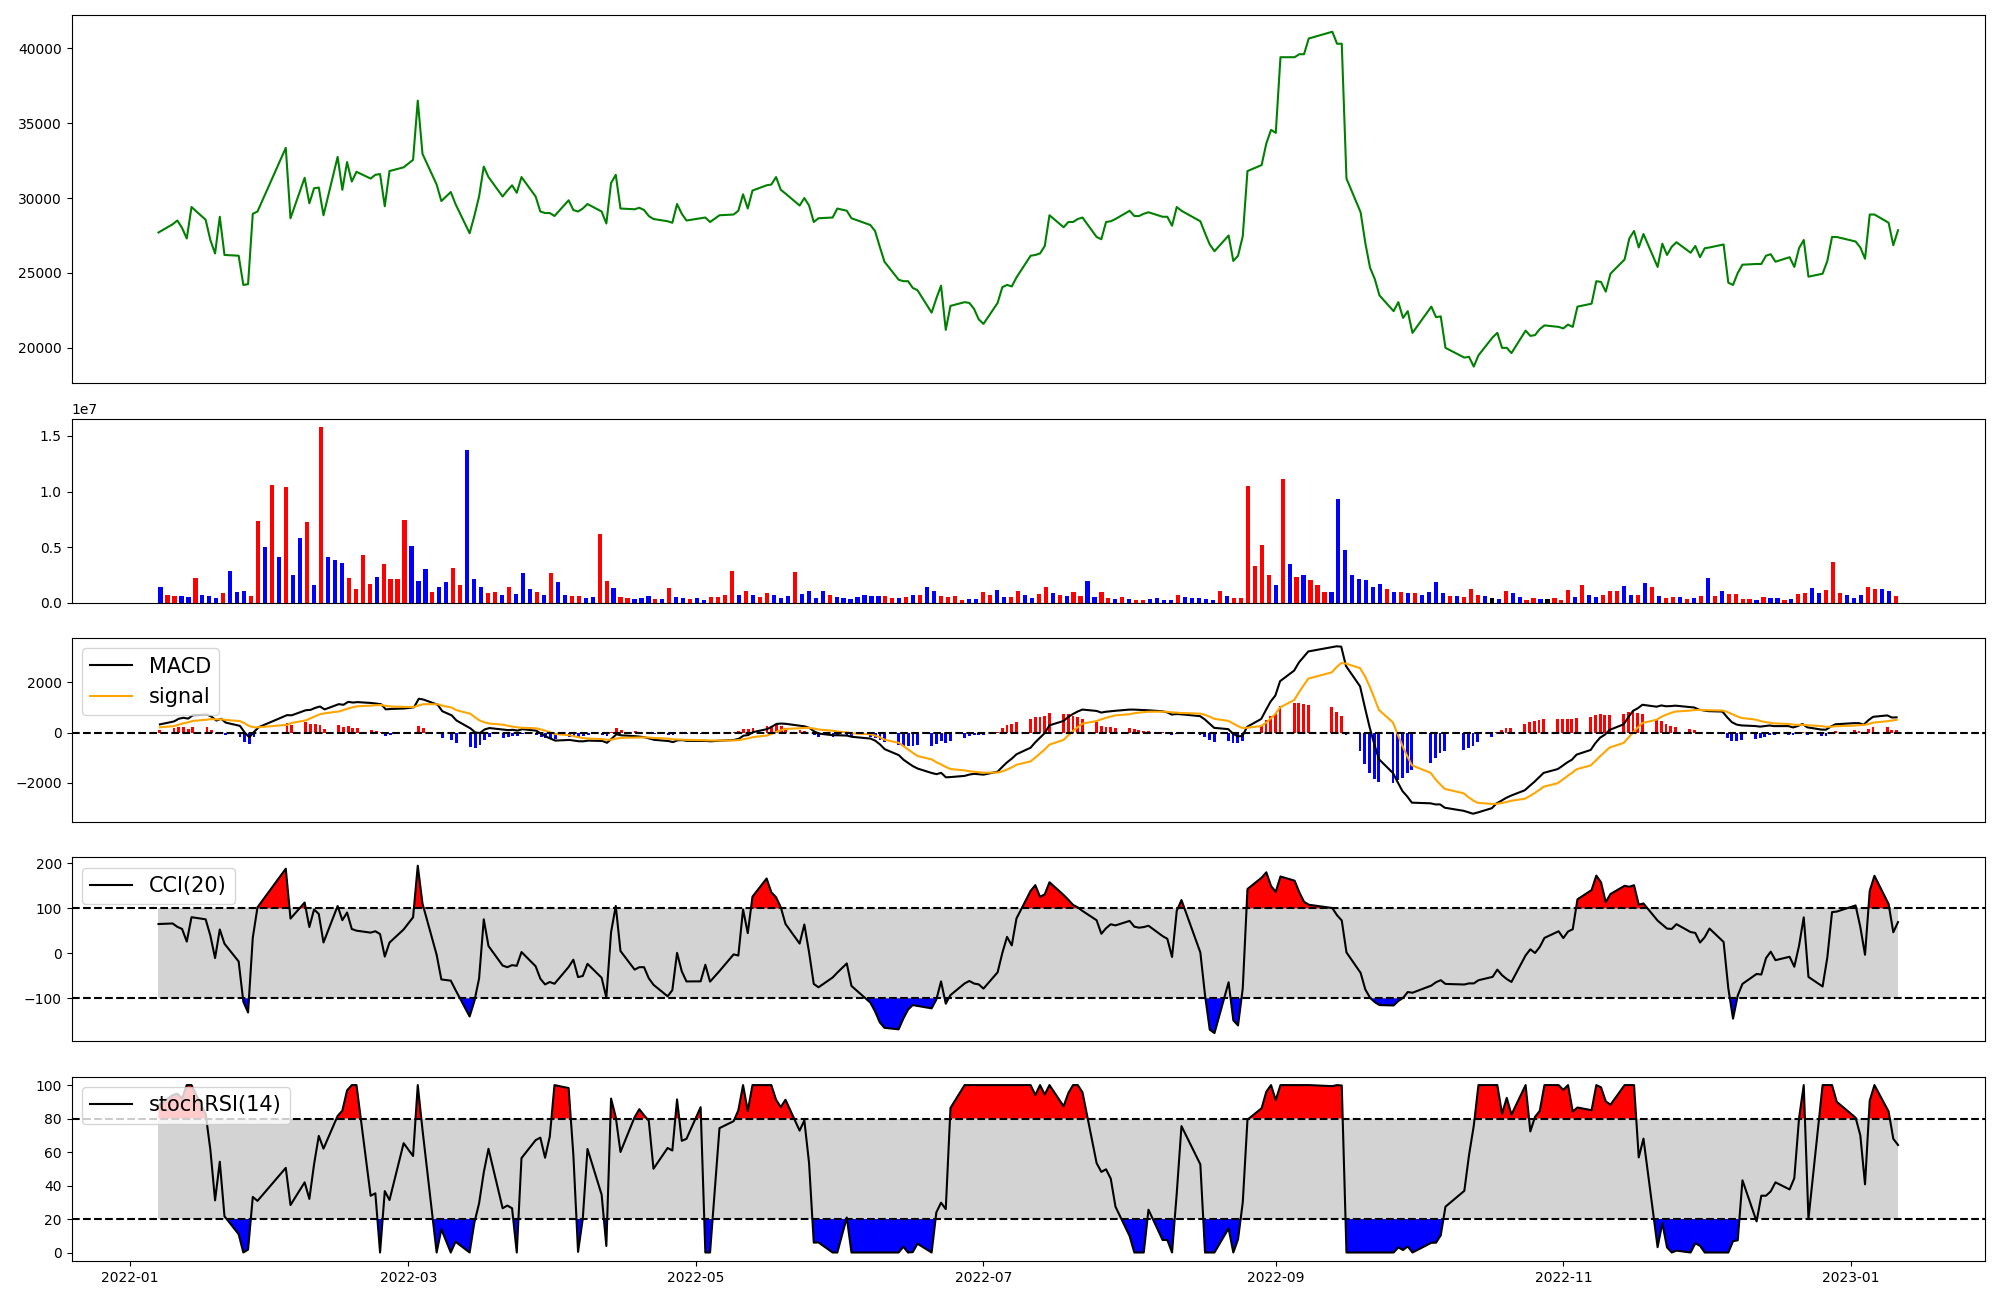Click the 80 tick label on stochRSI axis
This screenshot has width=2000, height=1300.
54,1120
